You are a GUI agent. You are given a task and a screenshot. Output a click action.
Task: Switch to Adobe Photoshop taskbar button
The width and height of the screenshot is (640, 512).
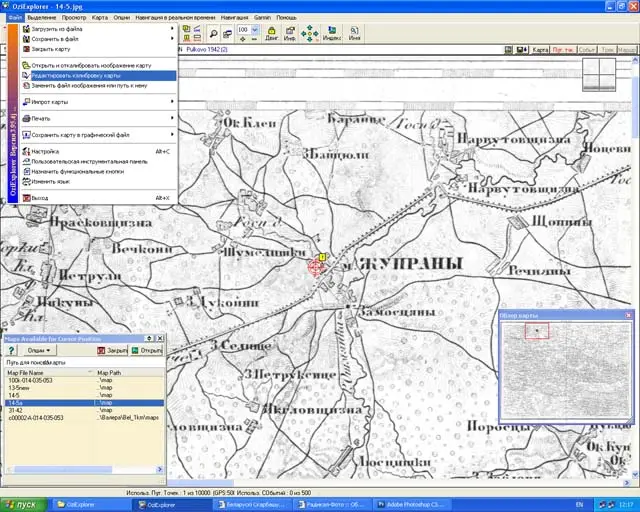point(412,505)
